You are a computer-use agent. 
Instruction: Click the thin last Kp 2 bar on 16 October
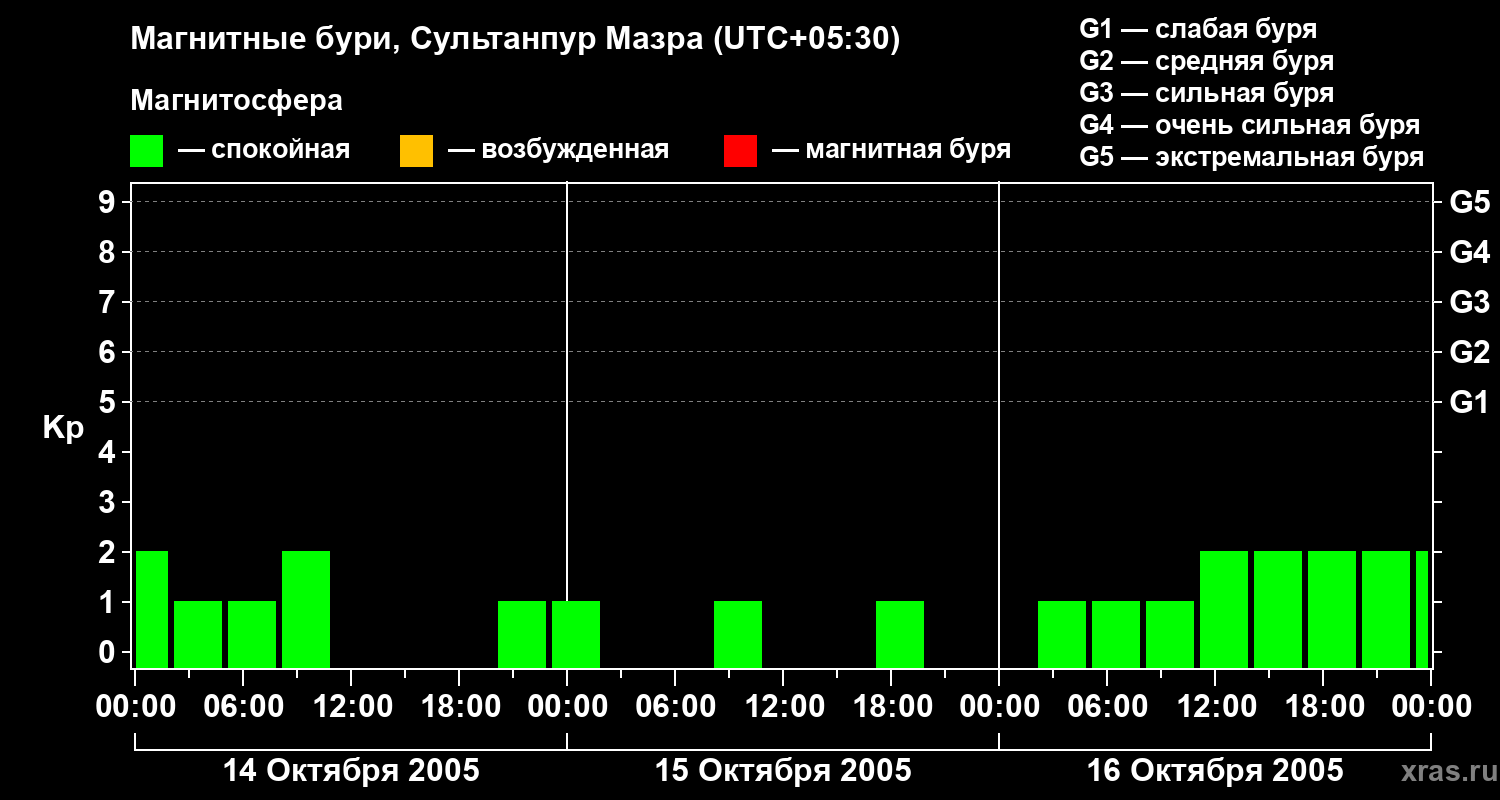coord(1422,609)
